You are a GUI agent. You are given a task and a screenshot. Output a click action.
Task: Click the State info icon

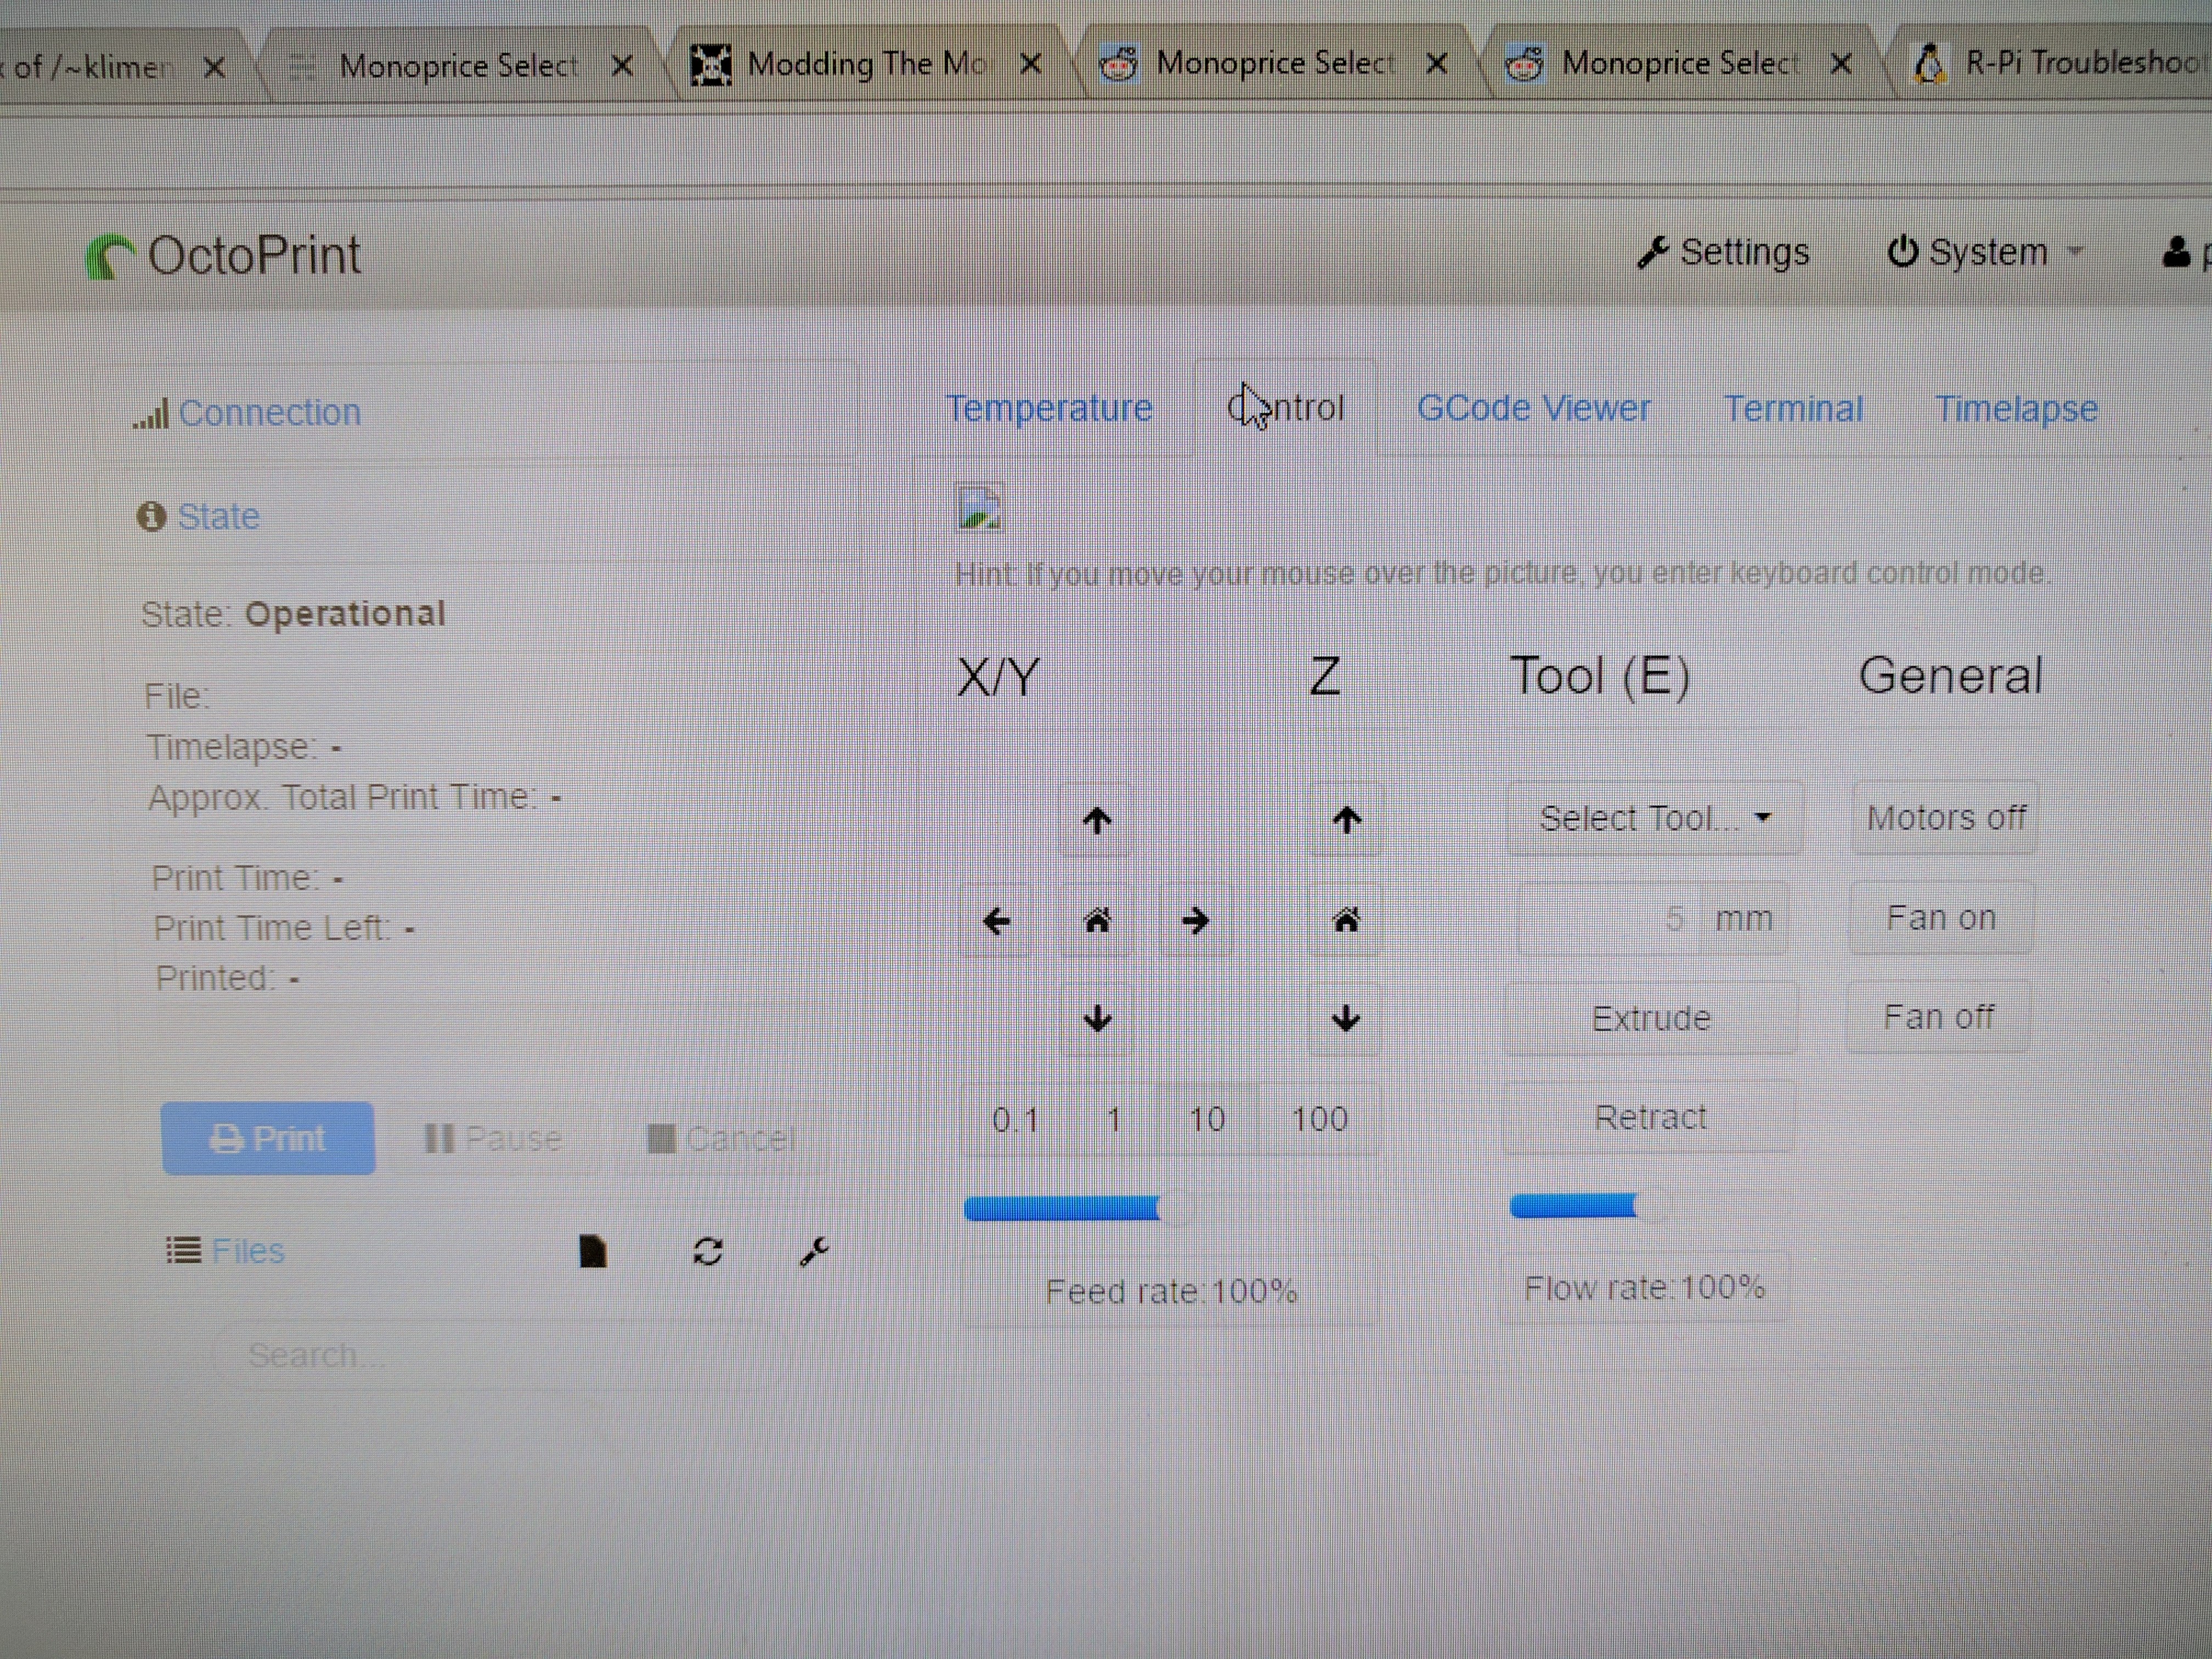pos(151,516)
